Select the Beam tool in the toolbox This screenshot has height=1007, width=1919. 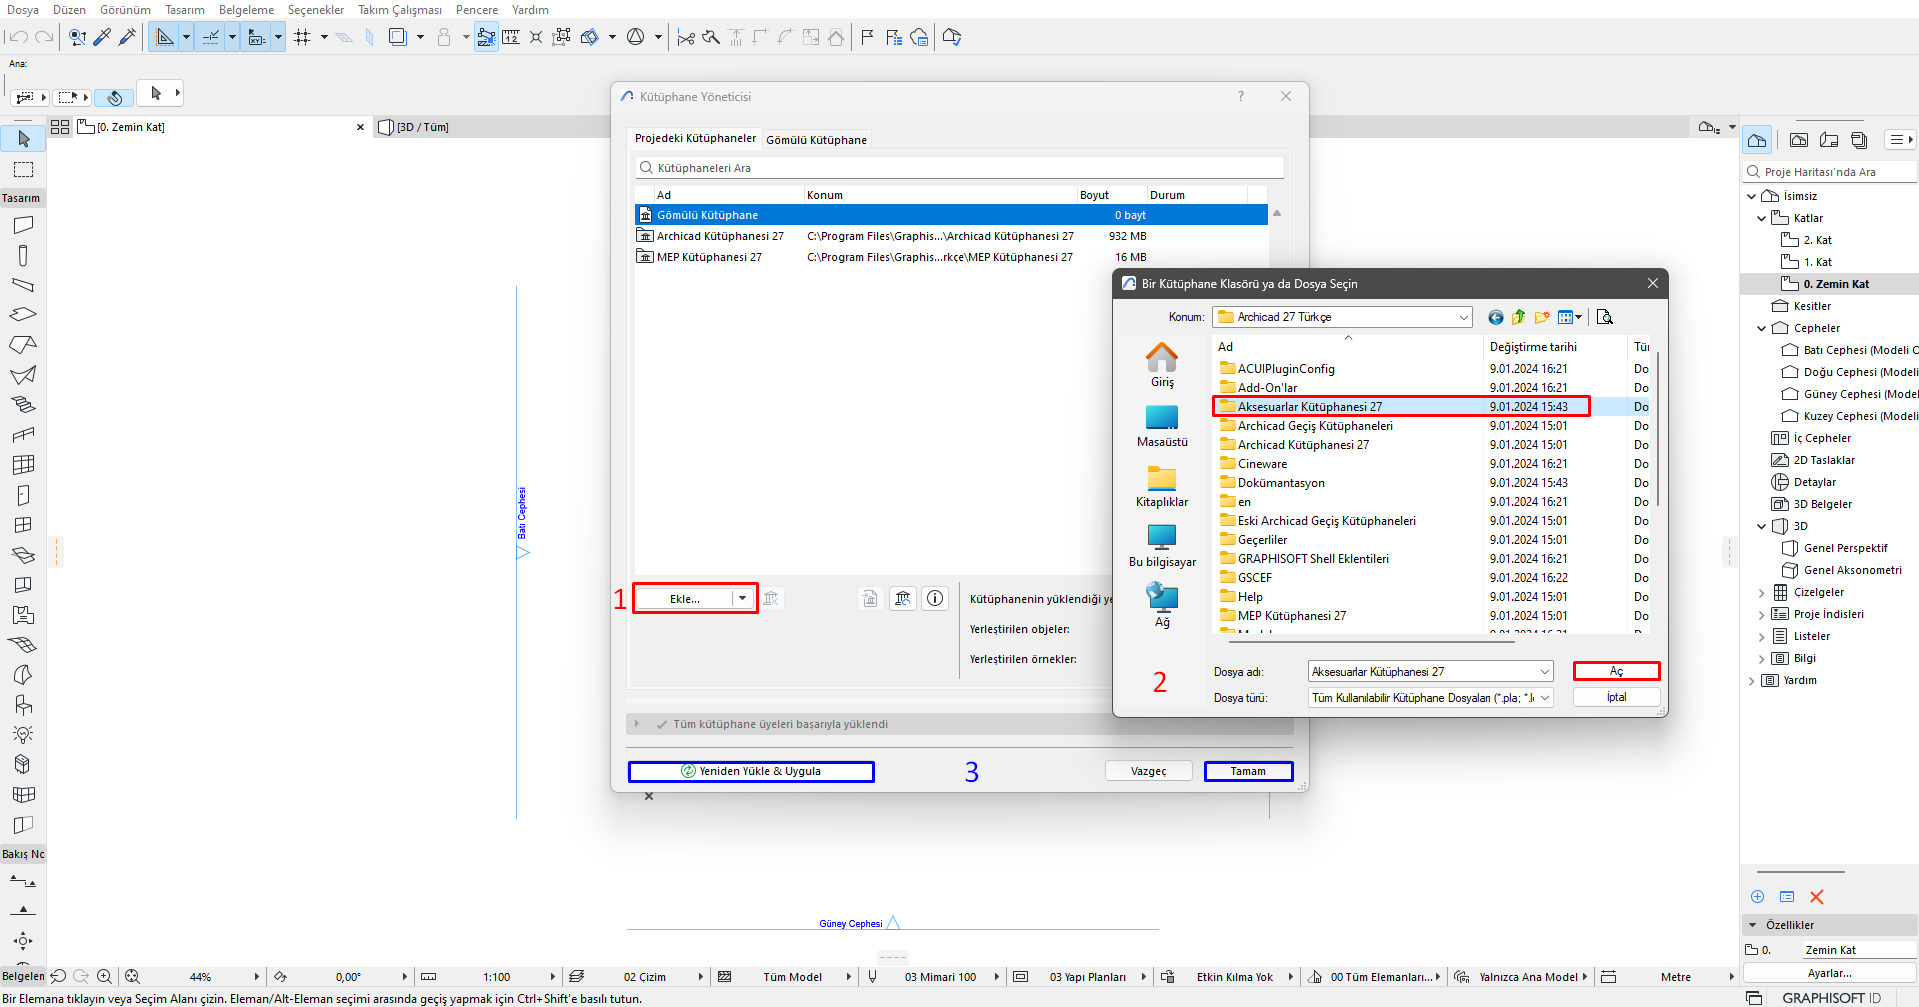click(x=23, y=285)
